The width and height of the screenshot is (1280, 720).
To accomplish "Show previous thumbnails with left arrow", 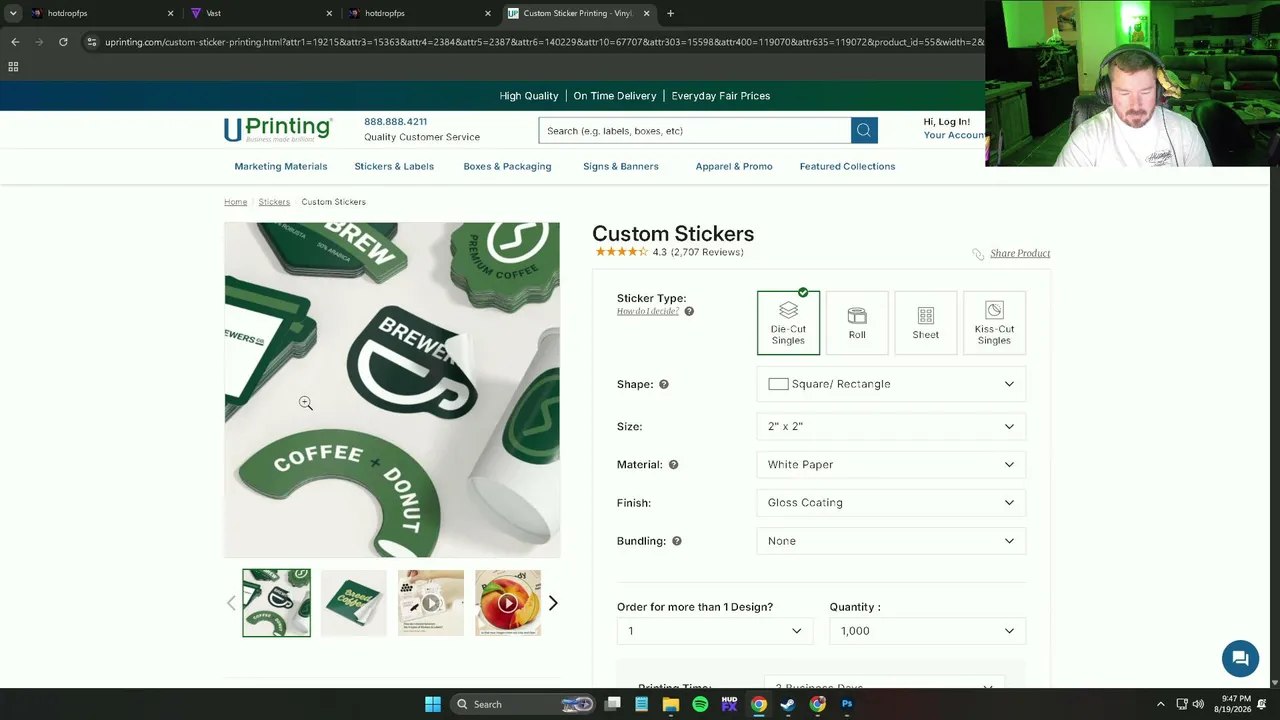I will [231, 603].
